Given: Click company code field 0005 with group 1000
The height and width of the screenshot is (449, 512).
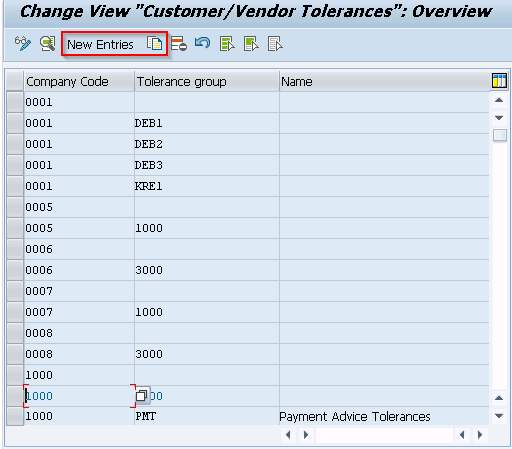Looking at the screenshot, I should [x=79, y=228].
